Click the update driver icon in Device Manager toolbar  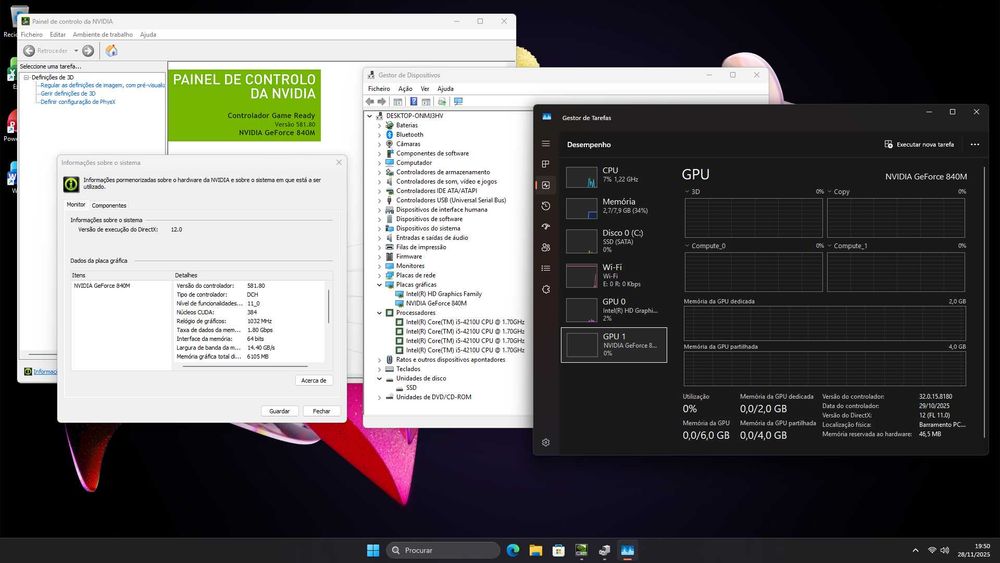[x=441, y=101]
